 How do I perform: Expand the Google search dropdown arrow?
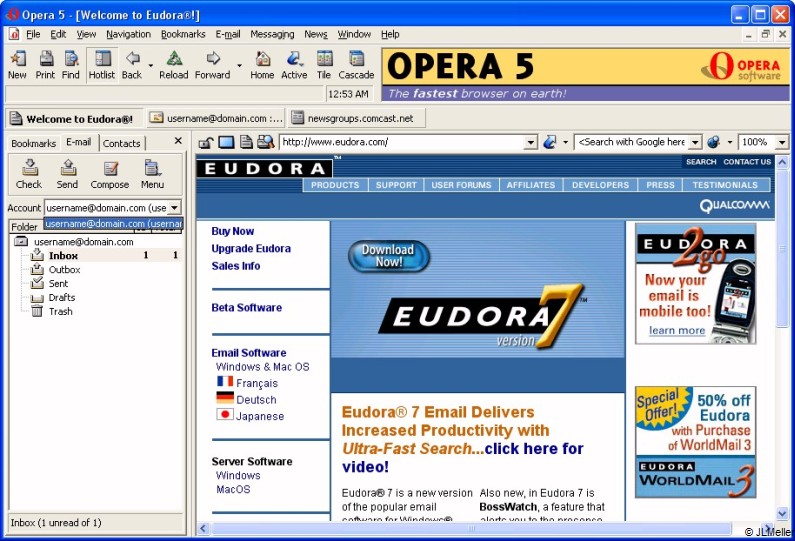696,142
